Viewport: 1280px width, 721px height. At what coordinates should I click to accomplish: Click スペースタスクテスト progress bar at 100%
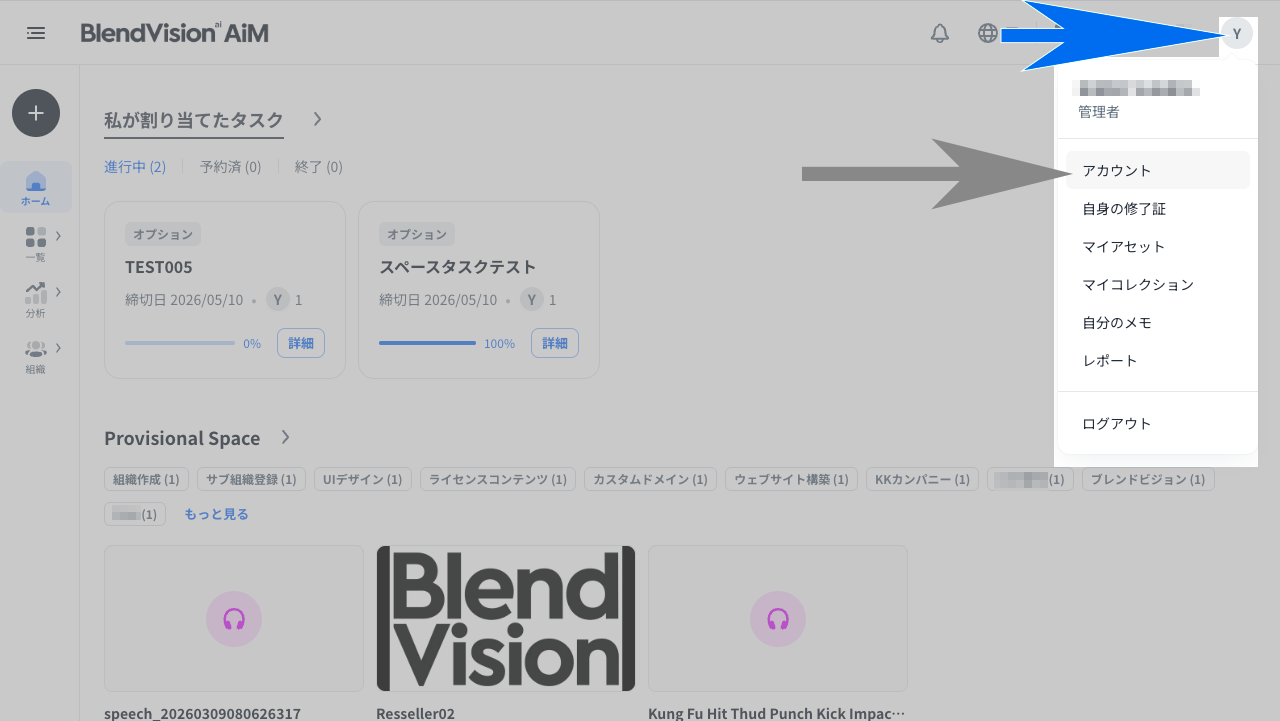(427, 343)
